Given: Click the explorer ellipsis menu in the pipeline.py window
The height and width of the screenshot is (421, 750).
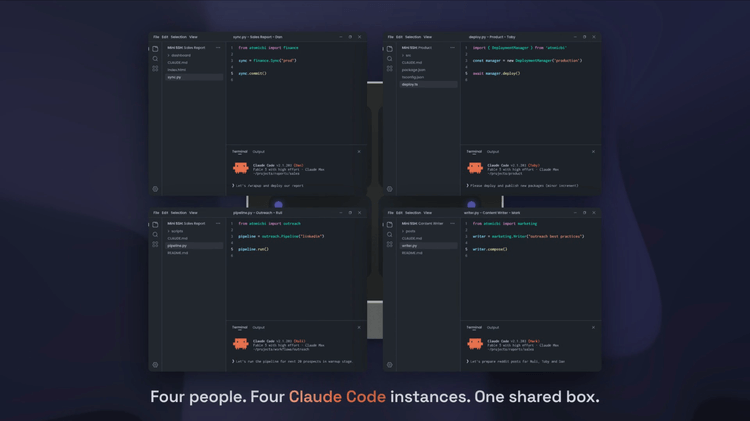Looking at the screenshot, I should (218, 223).
